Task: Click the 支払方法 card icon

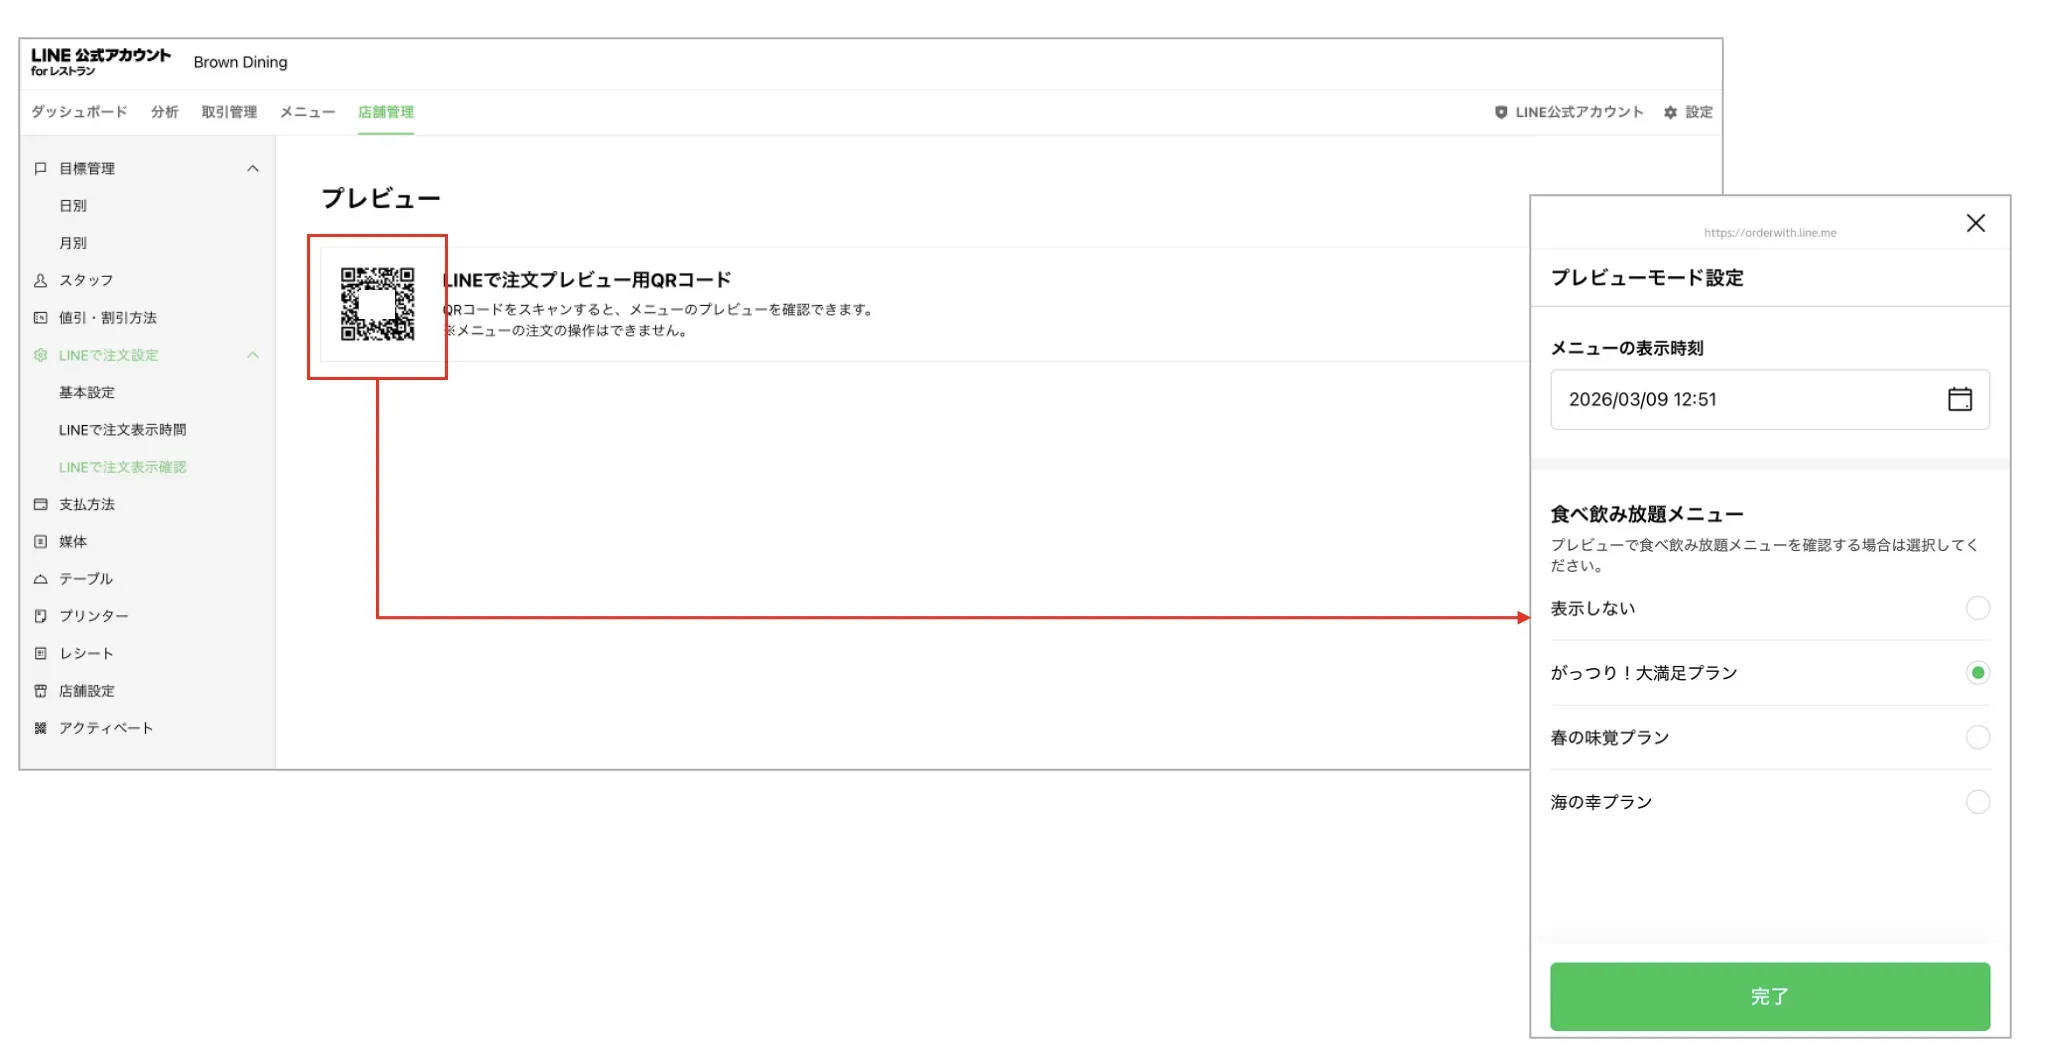Action: (40, 504)
